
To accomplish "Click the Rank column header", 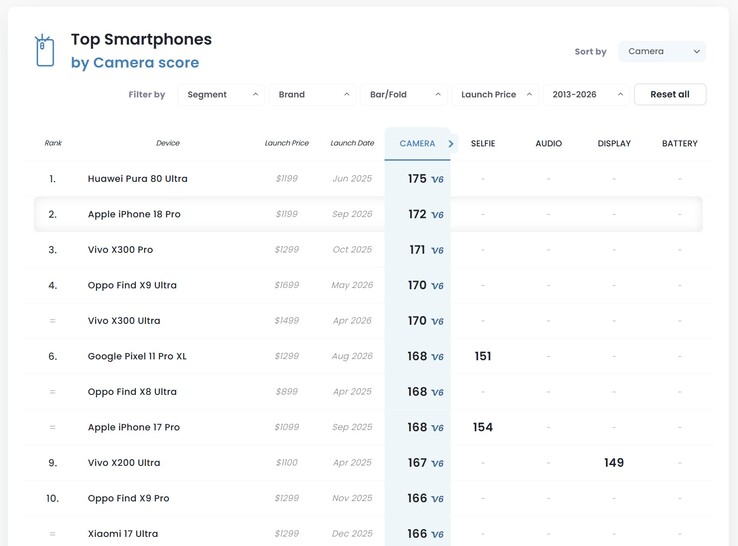I will (53, 143).
